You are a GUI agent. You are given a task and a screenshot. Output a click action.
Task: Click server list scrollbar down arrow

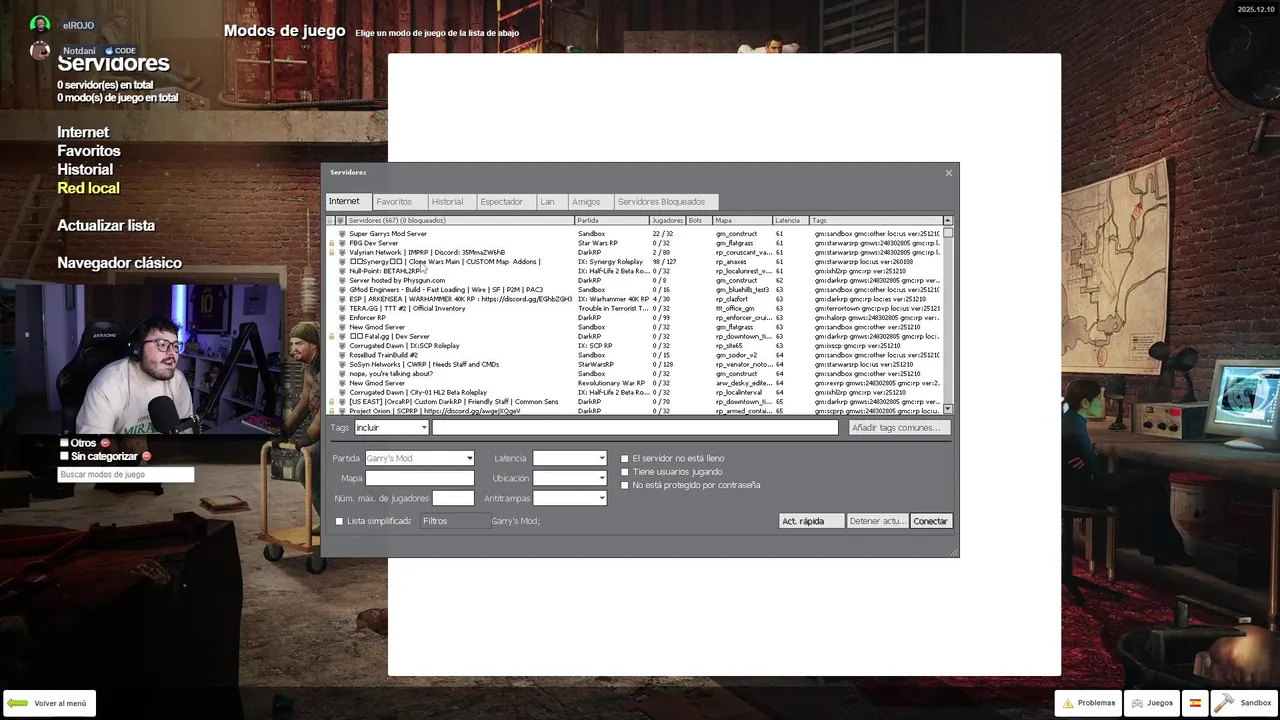948,409
